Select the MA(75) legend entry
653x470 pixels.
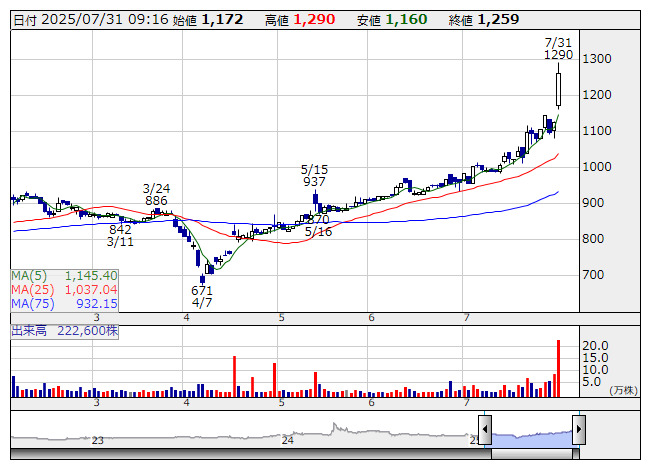pos(65,303)
